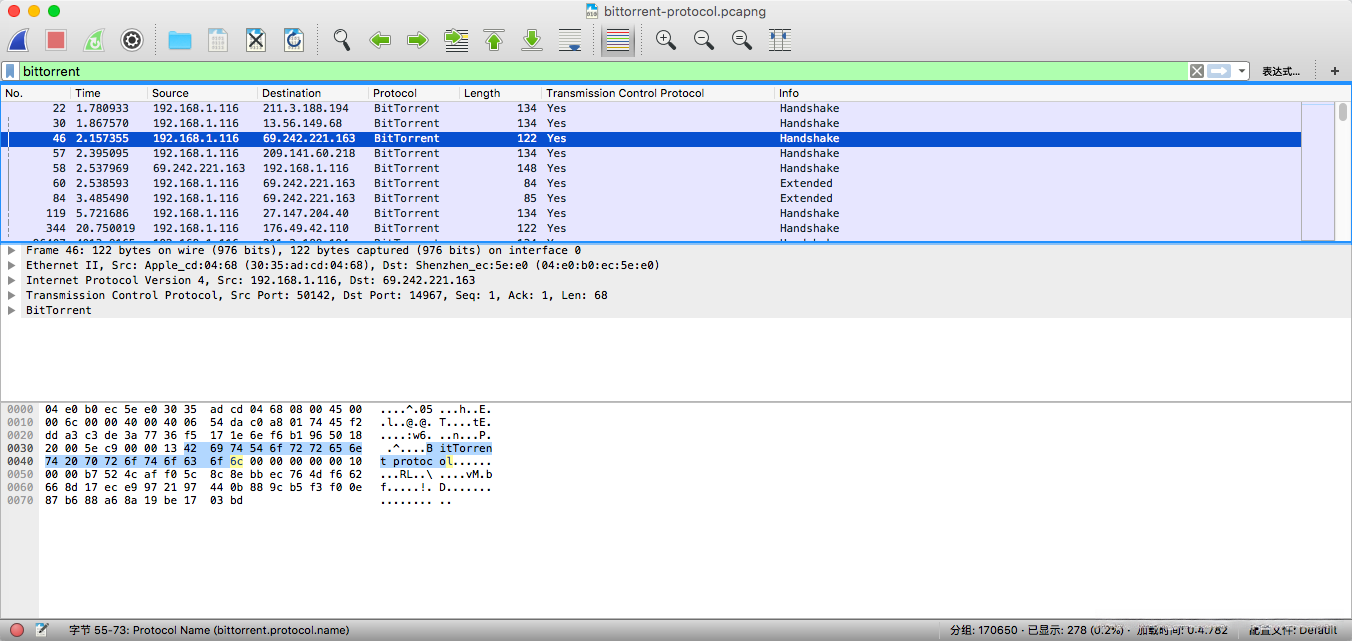Open capture options gear icon
Image resolution: width=1352 pixels, height=641 pixels.
pyautogui.click(x=132, y=40)
